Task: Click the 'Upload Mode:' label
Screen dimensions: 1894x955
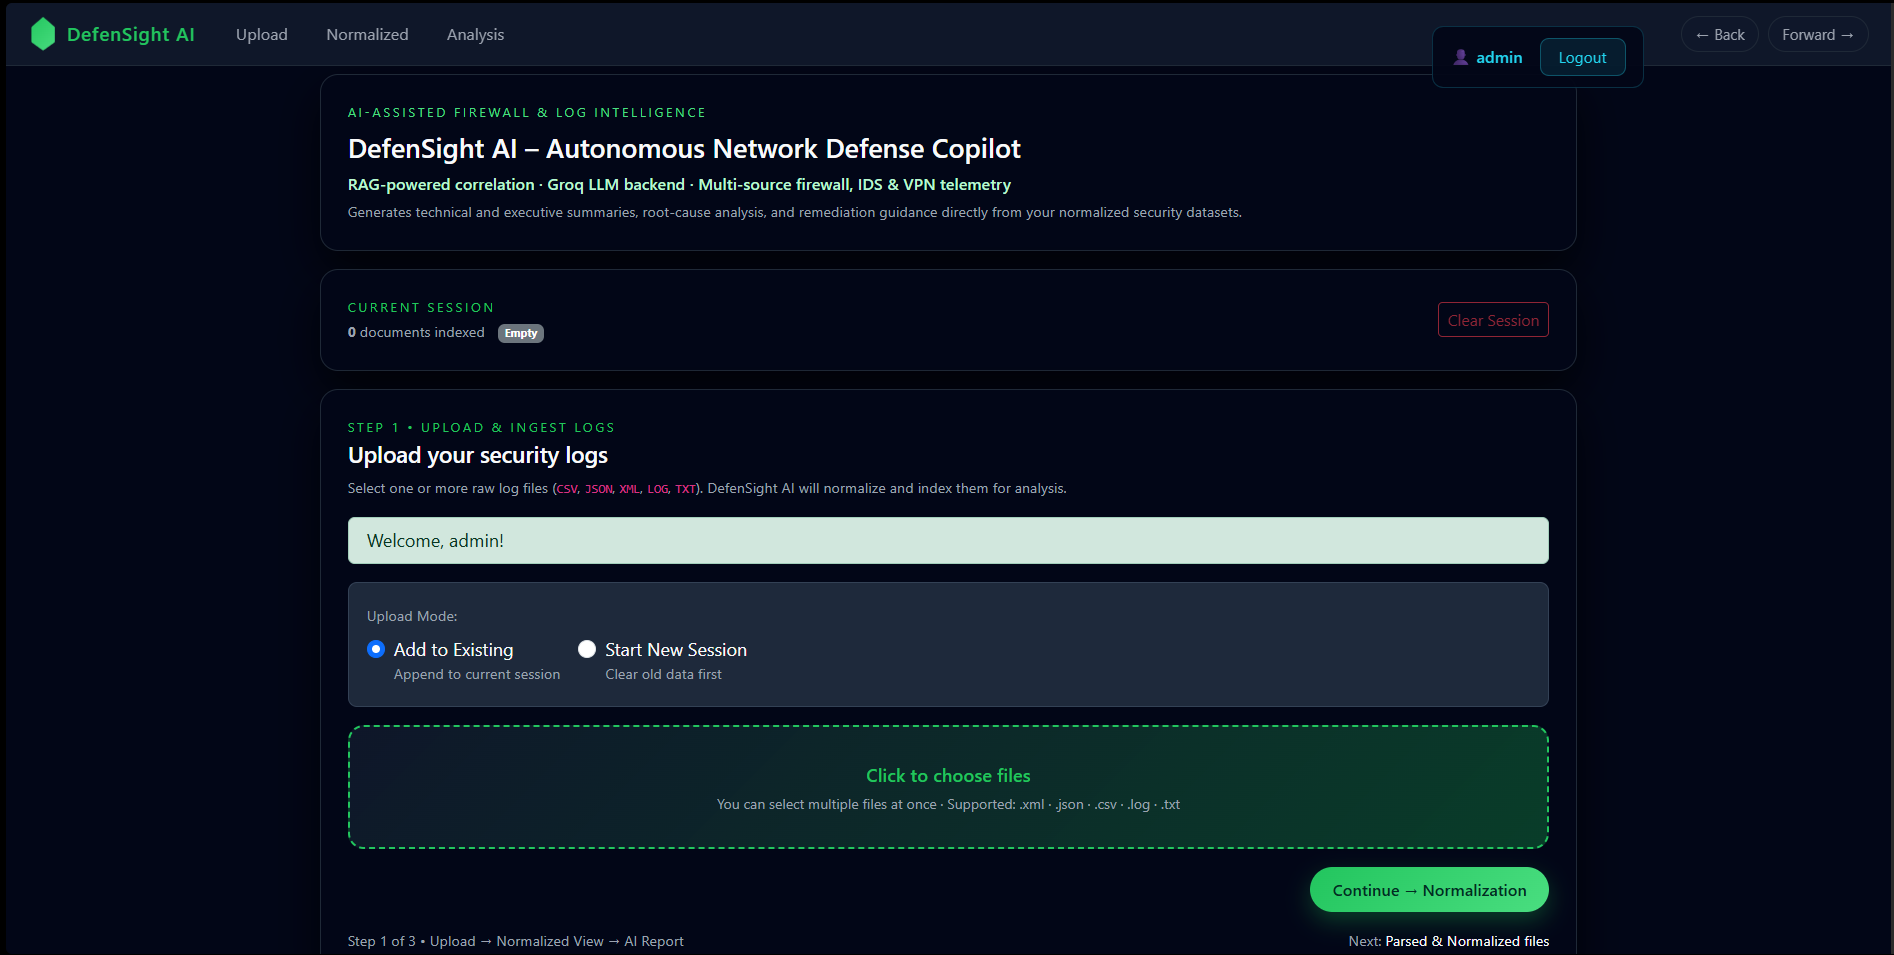Action: point(412,616)
